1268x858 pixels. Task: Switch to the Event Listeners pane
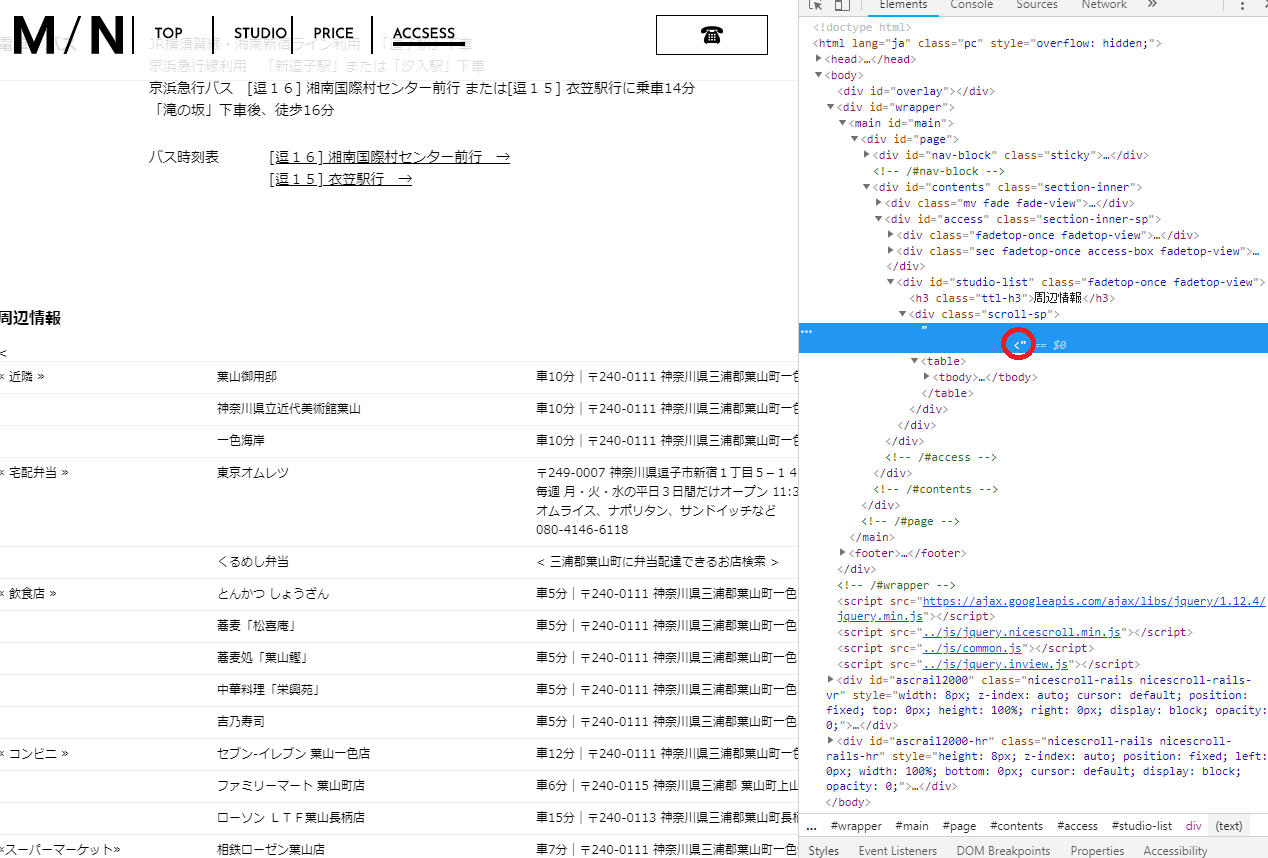[x=897, y=849]
